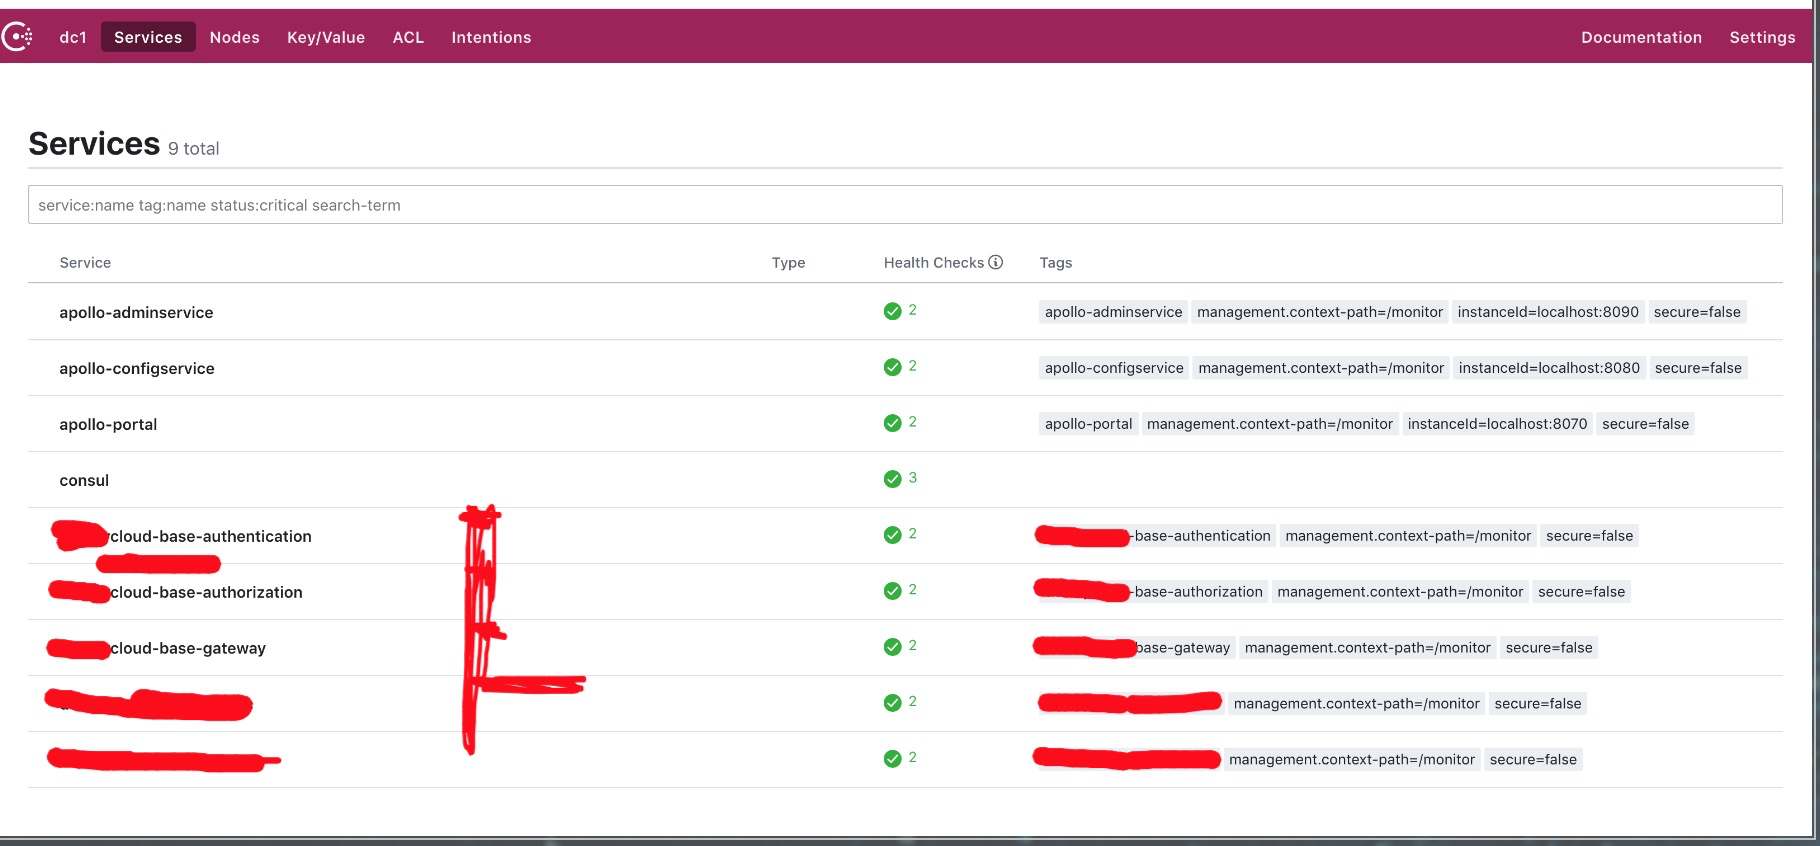This screenshot has width=1820, height=846.
Task: Open the dc1 datacenter selector
Action: click(x=73, y=37)
